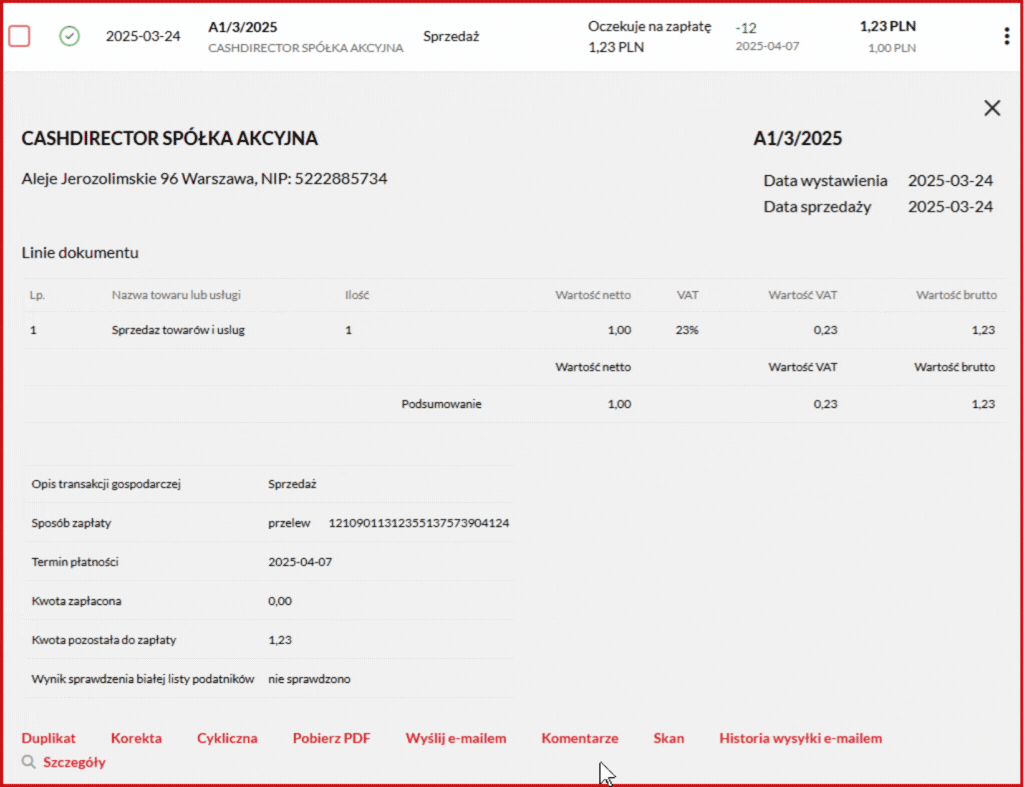This screenshot has height=787, width=1024.
Task: Click the Opis transakcji gospodarczej value Sprzedaż
Action: pyautogui.click(x=292, y=484)
